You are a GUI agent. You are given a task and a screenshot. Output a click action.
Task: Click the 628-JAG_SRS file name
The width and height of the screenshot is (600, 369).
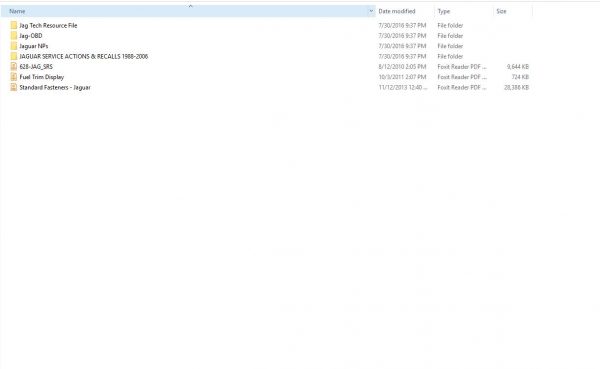(36, 67)
